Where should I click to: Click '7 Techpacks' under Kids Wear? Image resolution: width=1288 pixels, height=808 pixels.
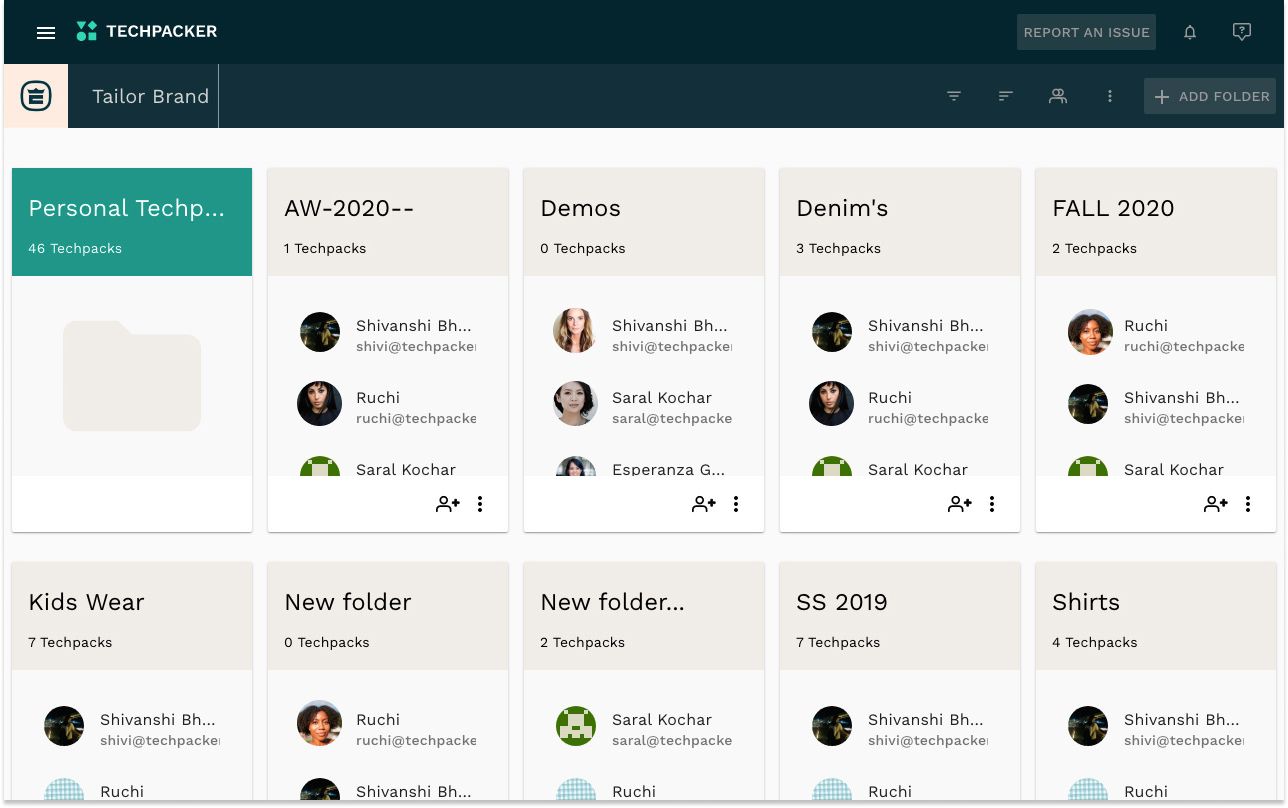click(x=70, y=642)
